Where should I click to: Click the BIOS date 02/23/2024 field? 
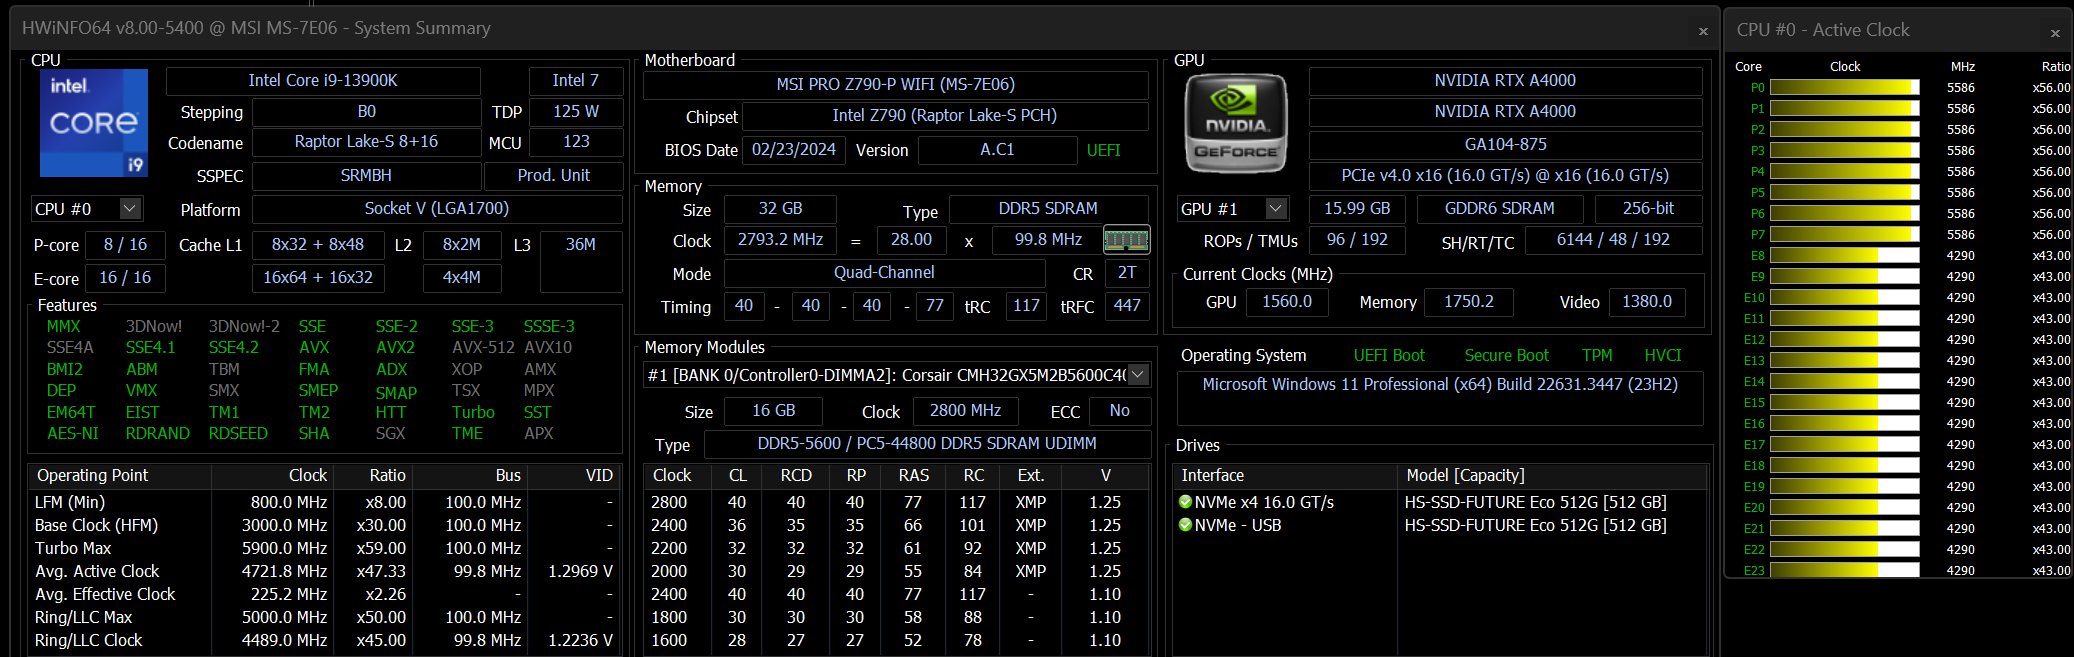794,150
